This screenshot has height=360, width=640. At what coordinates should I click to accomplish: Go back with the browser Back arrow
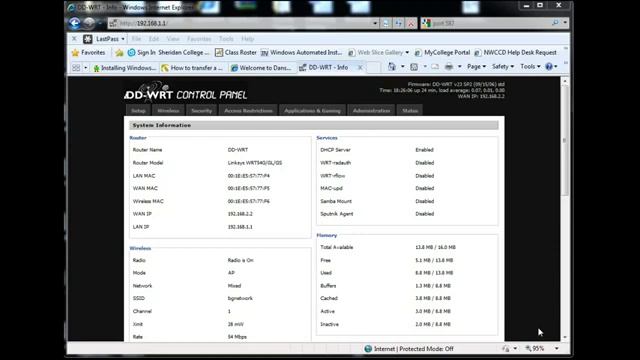pyautogui.click(x=74, y=23)
